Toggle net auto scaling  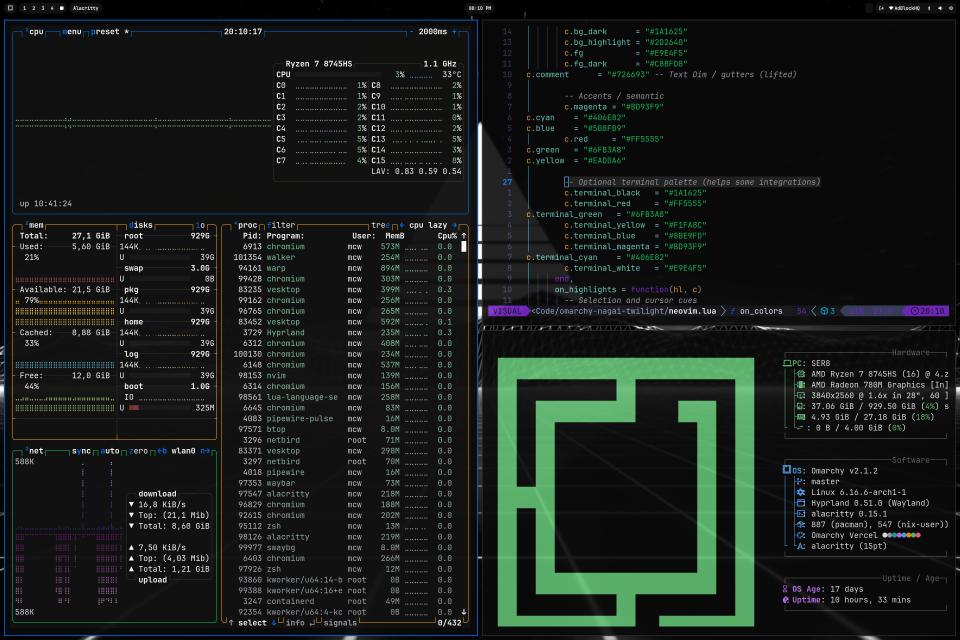110,451
